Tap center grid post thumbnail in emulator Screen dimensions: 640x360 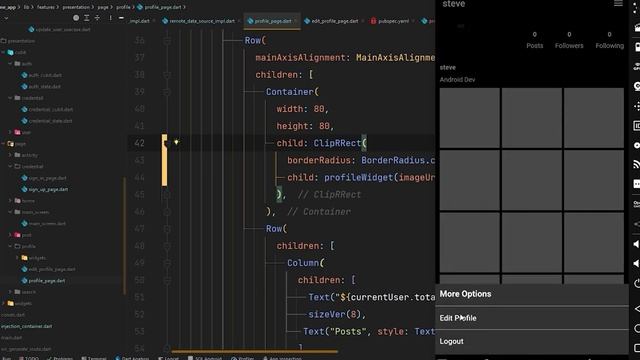pos(531,180)
